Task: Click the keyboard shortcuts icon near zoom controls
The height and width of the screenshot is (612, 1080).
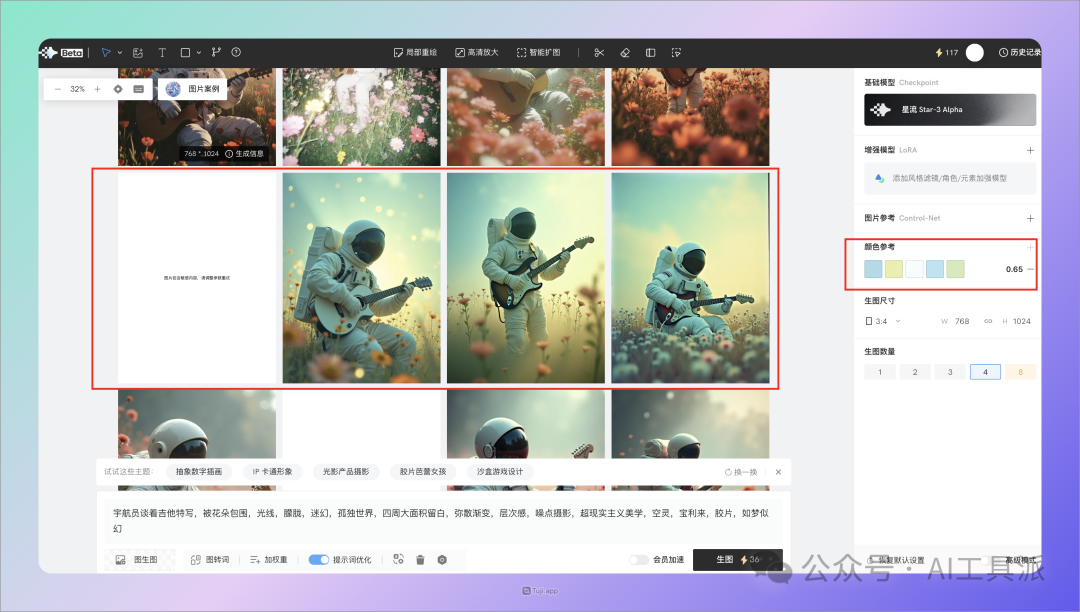Action: (137, 88)
